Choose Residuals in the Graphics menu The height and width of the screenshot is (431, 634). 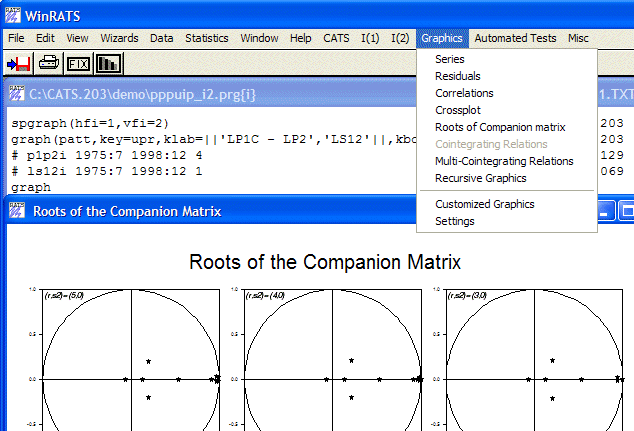tap(458, 76)
